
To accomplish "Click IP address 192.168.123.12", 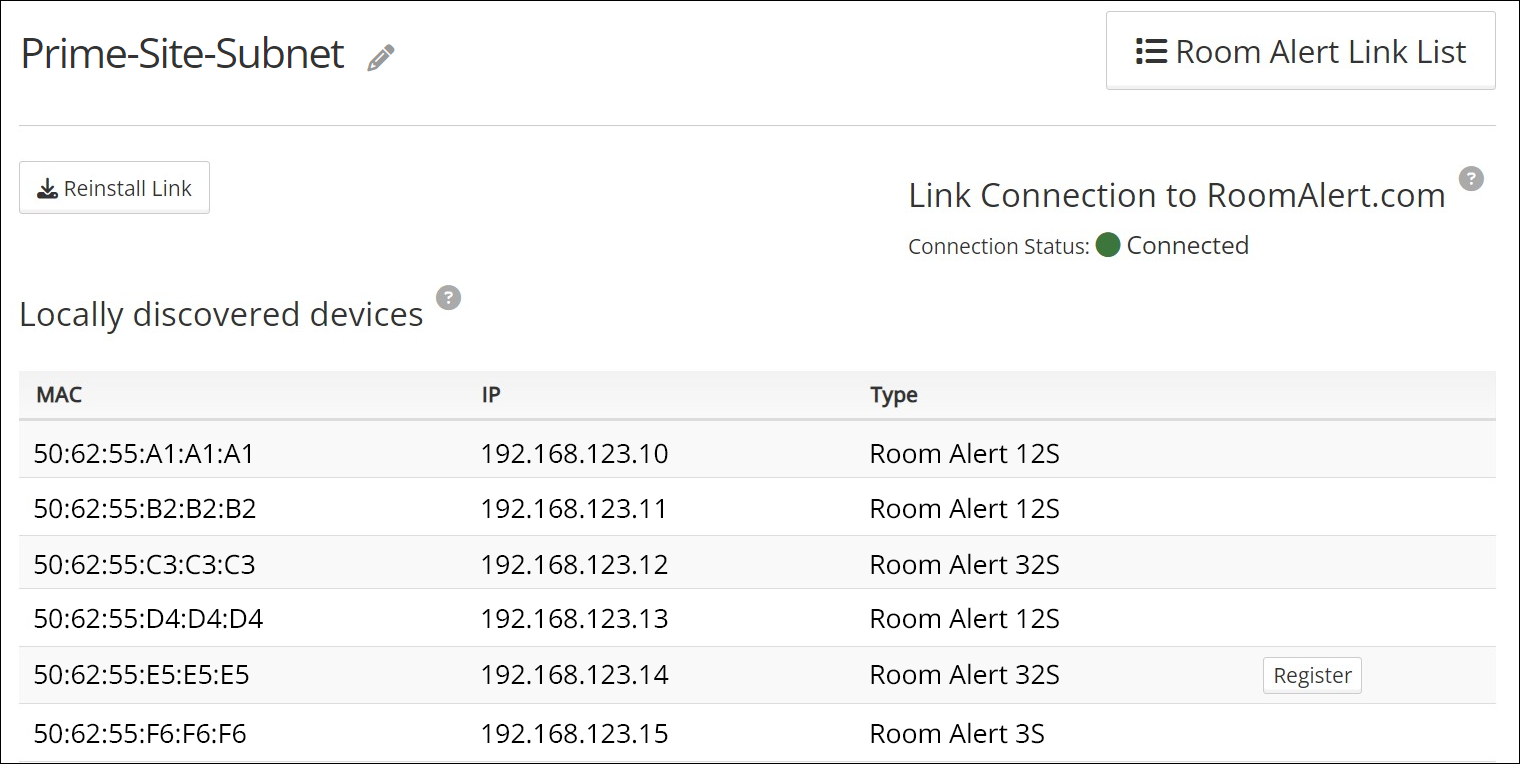I will (x=574, y=565).
